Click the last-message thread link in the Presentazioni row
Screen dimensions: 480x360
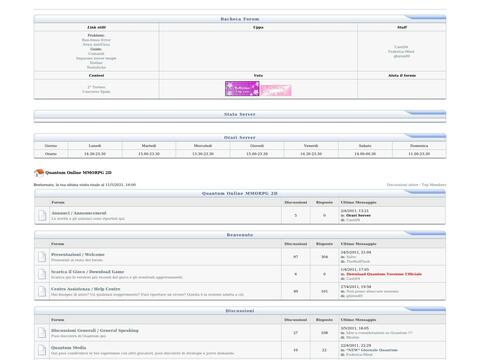click(x=351, y=257)
